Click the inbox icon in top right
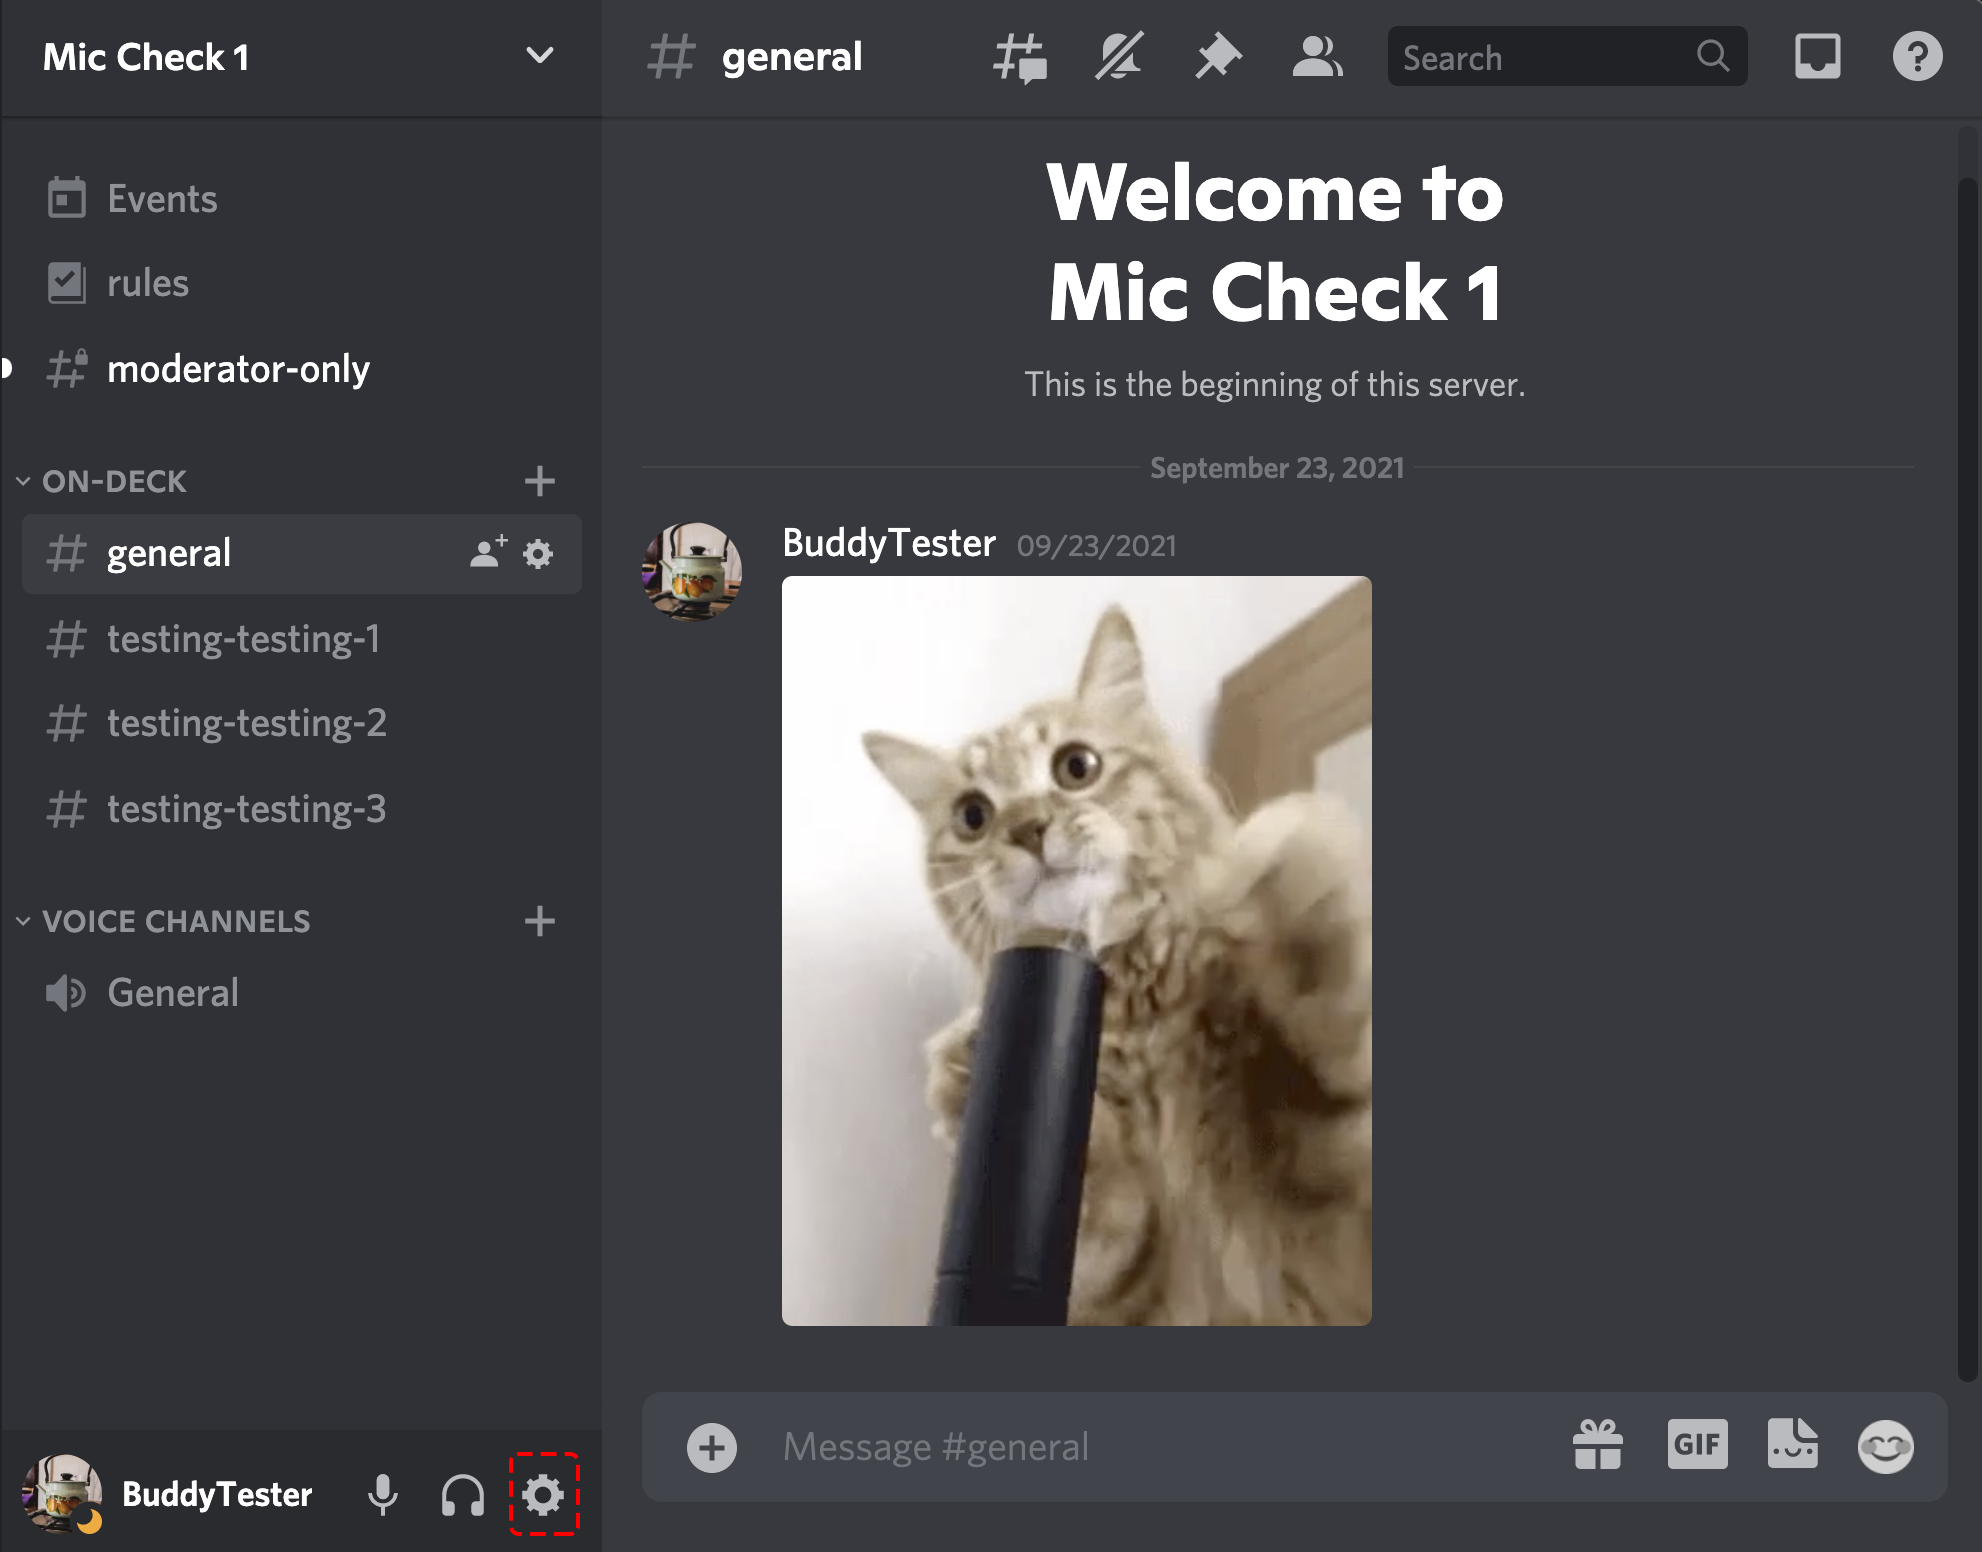1982x1552 pixels. 1820,58
